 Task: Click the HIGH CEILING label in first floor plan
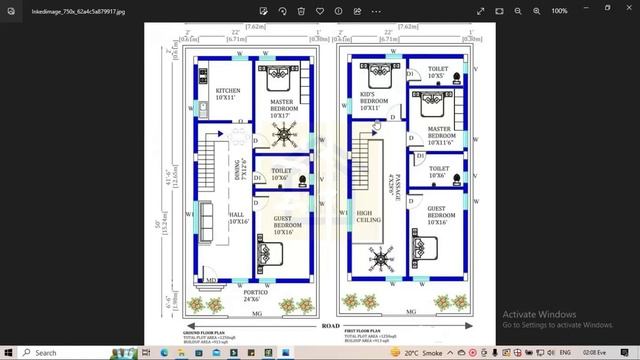click(x=369, y=216)
